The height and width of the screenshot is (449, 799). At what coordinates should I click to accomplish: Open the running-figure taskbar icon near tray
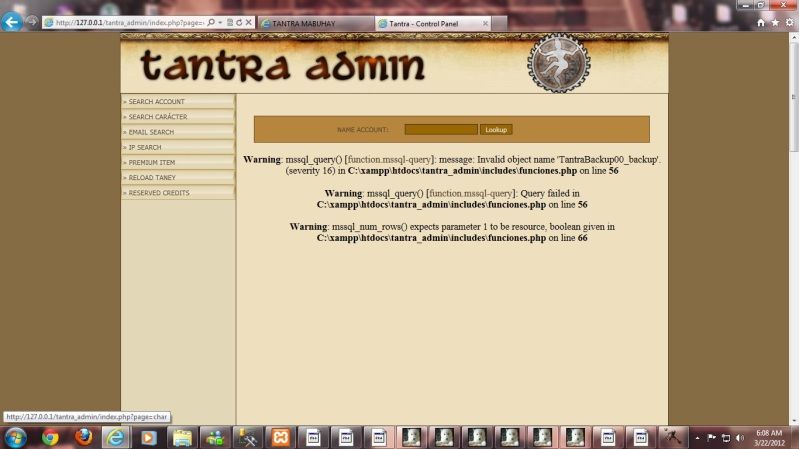click(673, 437)
